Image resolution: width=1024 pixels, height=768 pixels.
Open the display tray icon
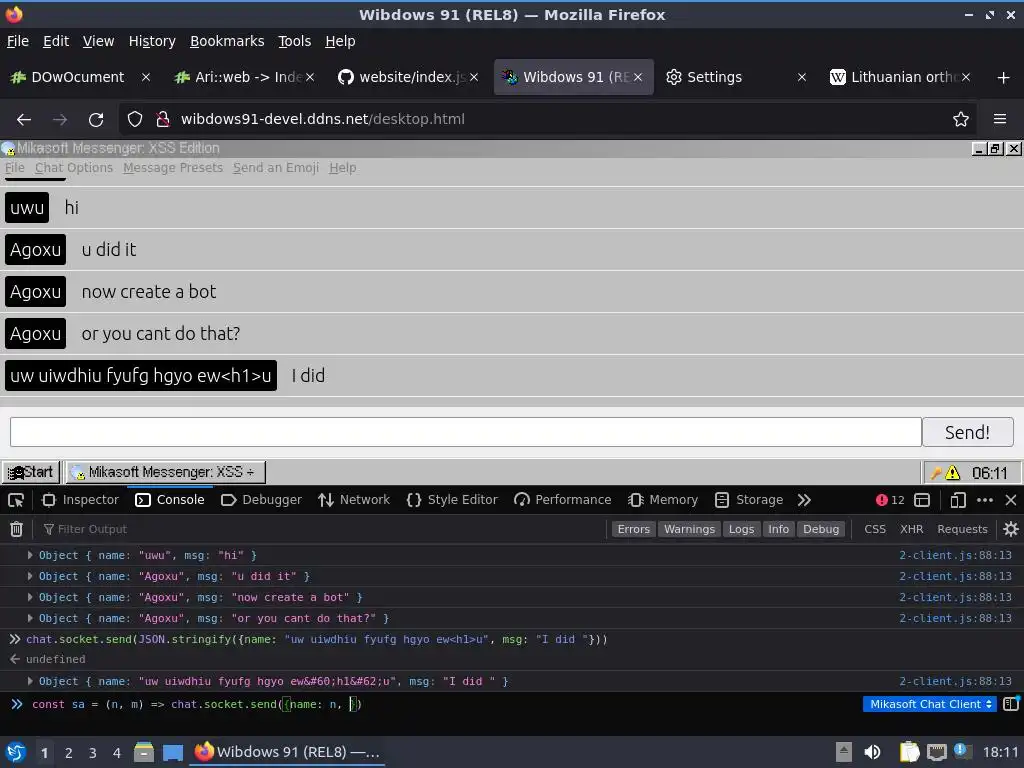[x=936, y=752]
